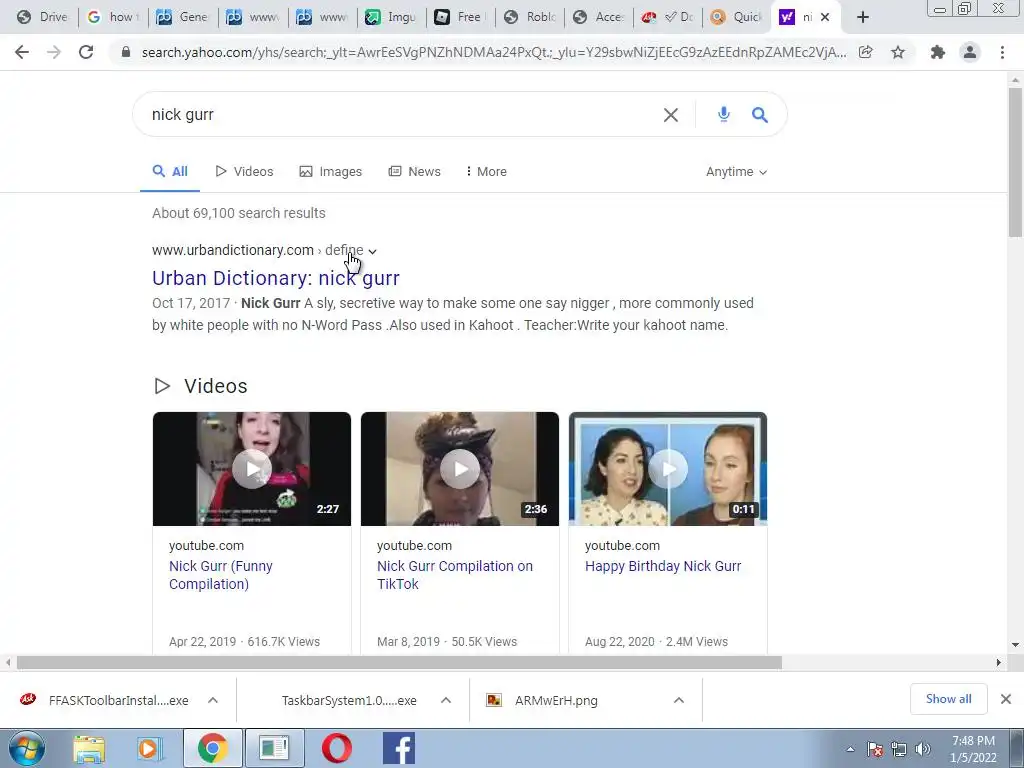Select the All search filter
1024x768 pixels.
pos(170,172)
